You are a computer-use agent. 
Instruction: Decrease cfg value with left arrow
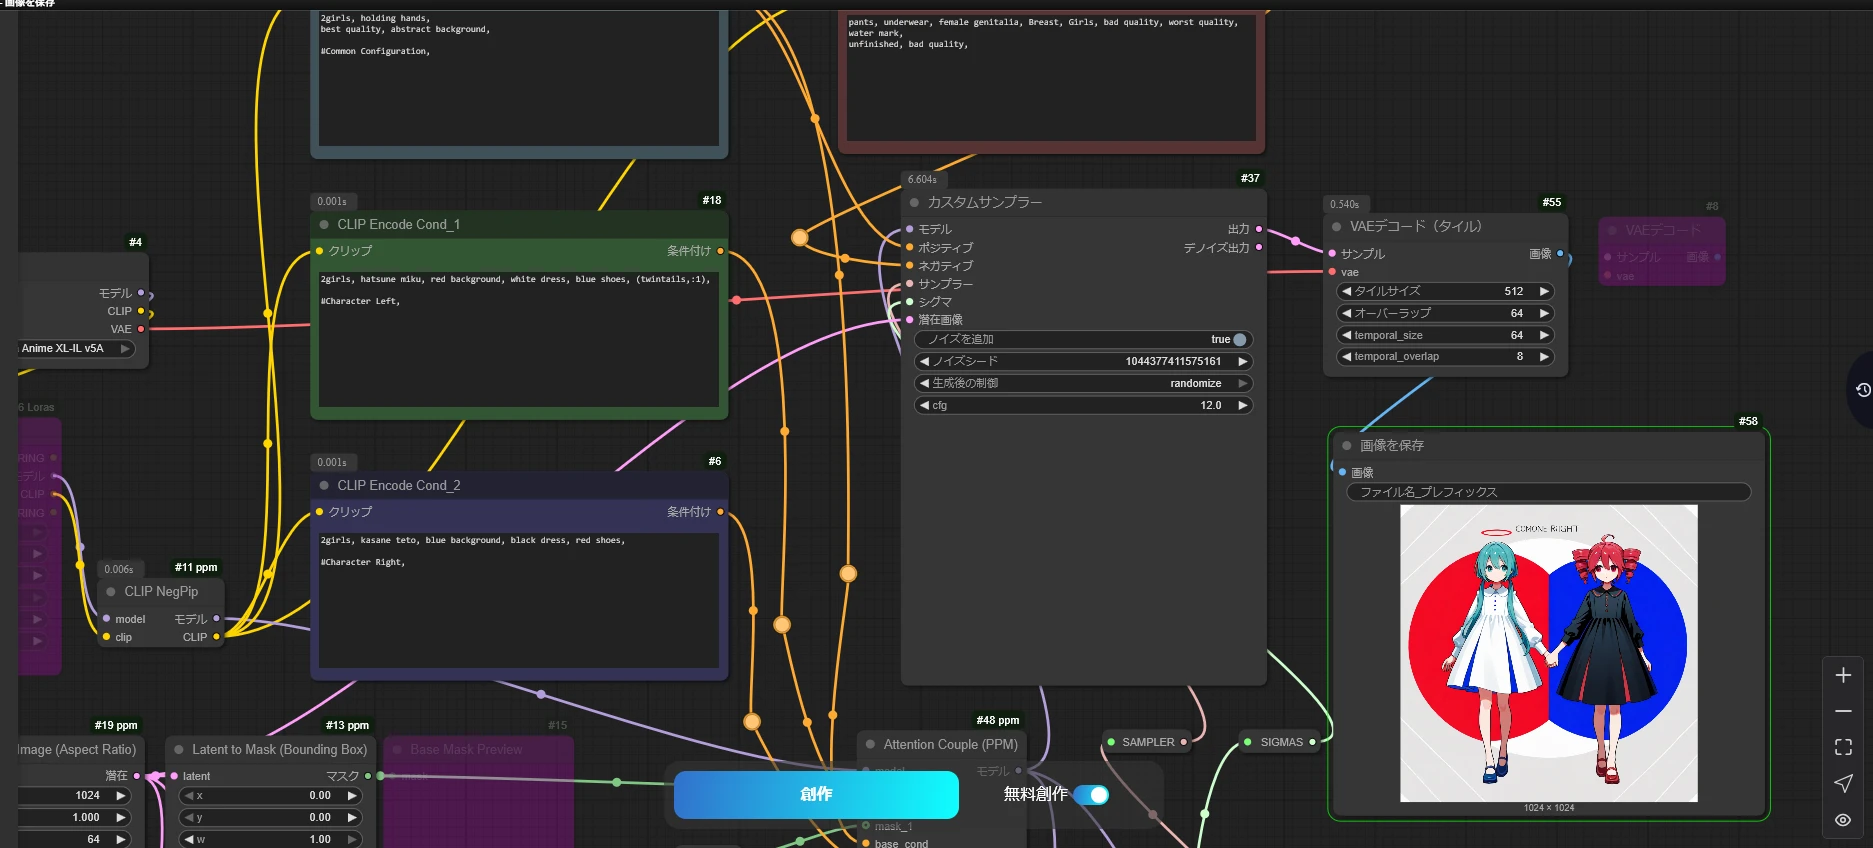click(x=924, y=406)
